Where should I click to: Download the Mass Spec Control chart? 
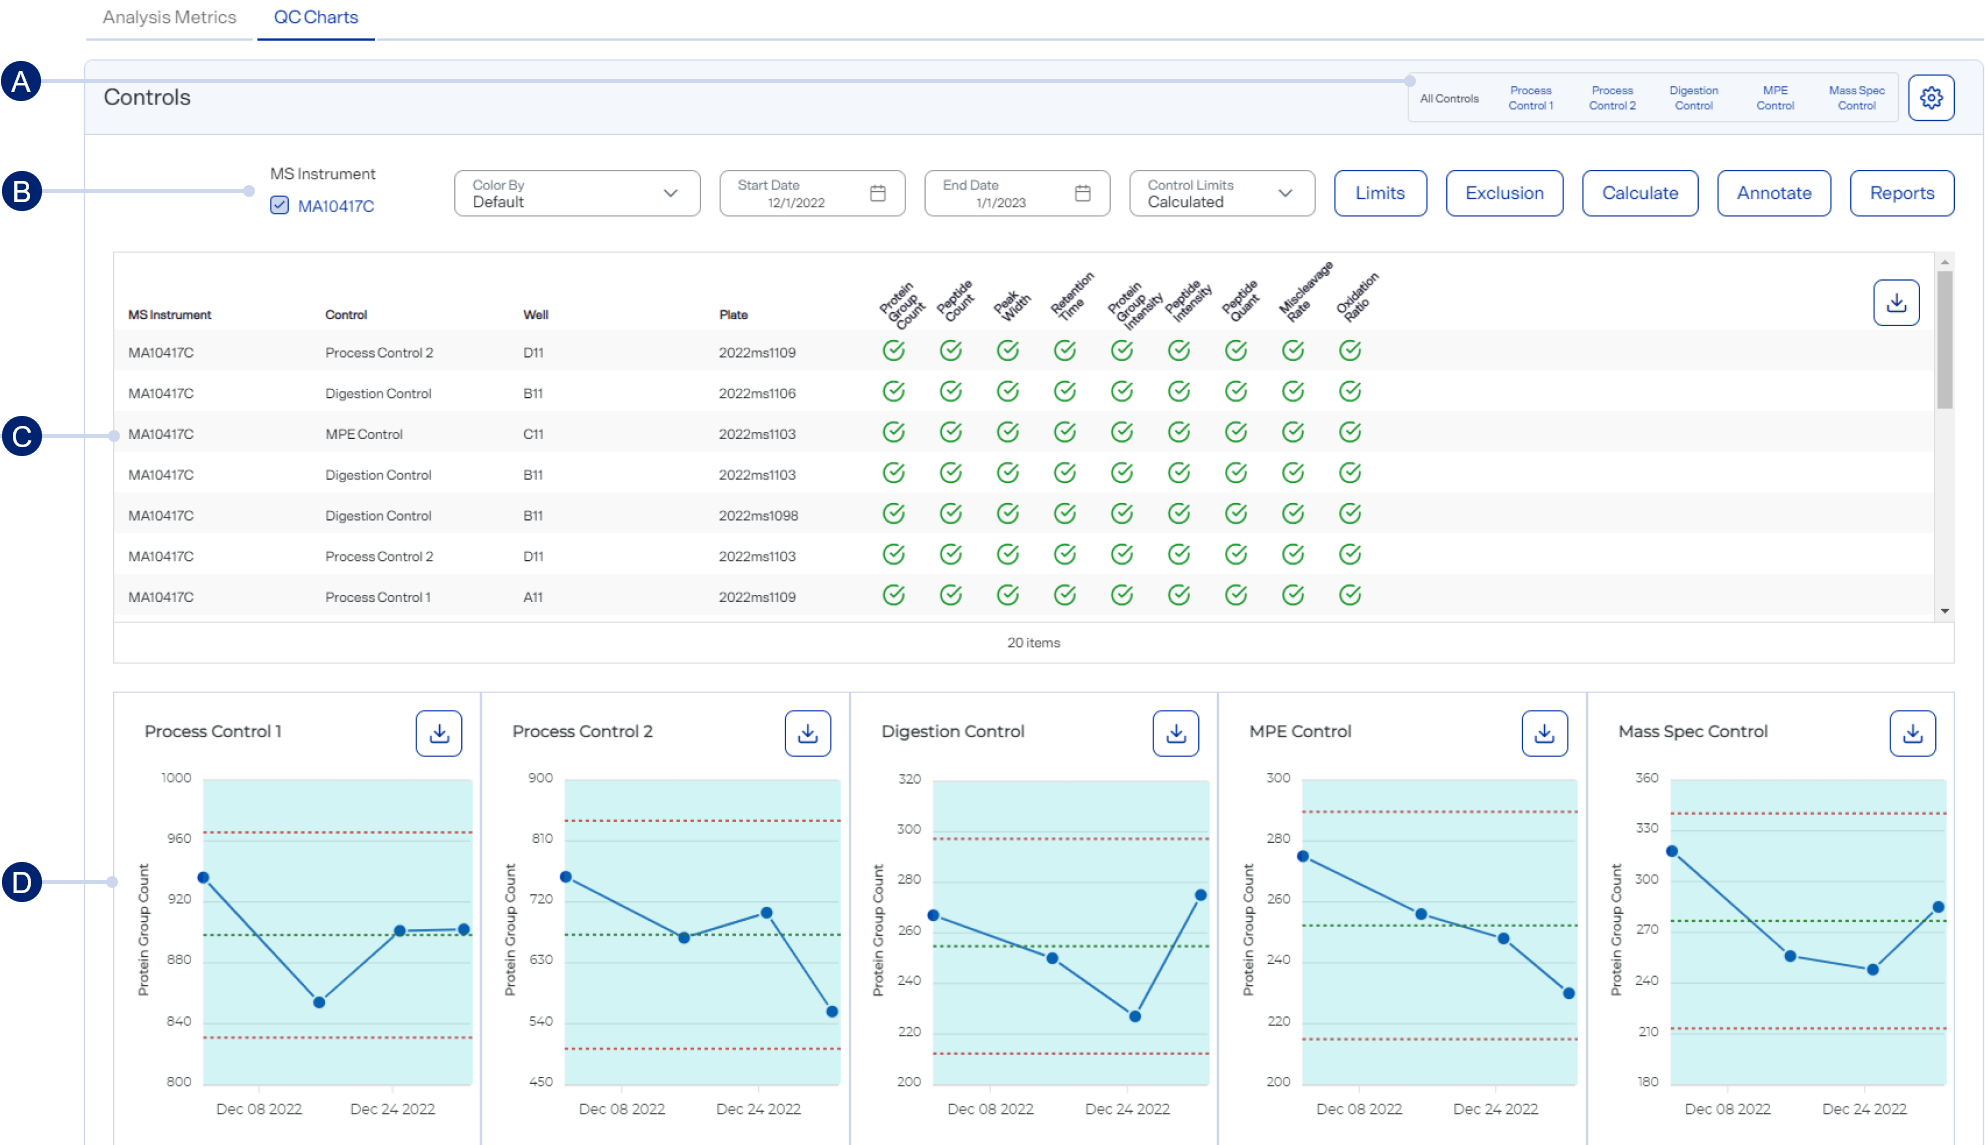click(x=1912, y=734)
